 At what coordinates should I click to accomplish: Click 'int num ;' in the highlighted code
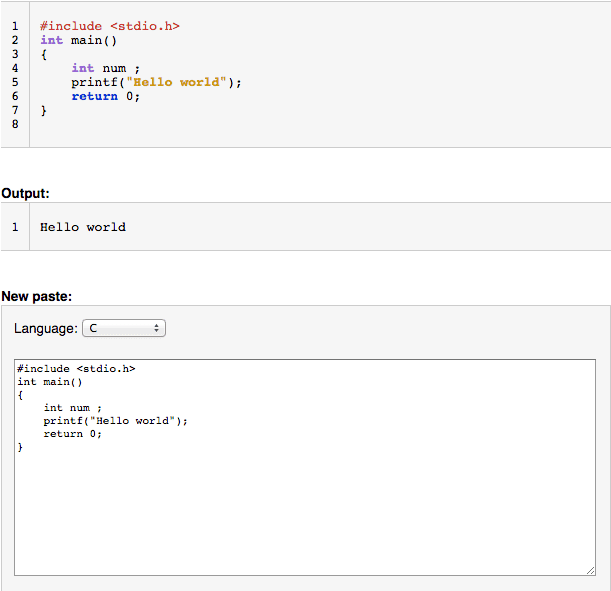point(105,68)
